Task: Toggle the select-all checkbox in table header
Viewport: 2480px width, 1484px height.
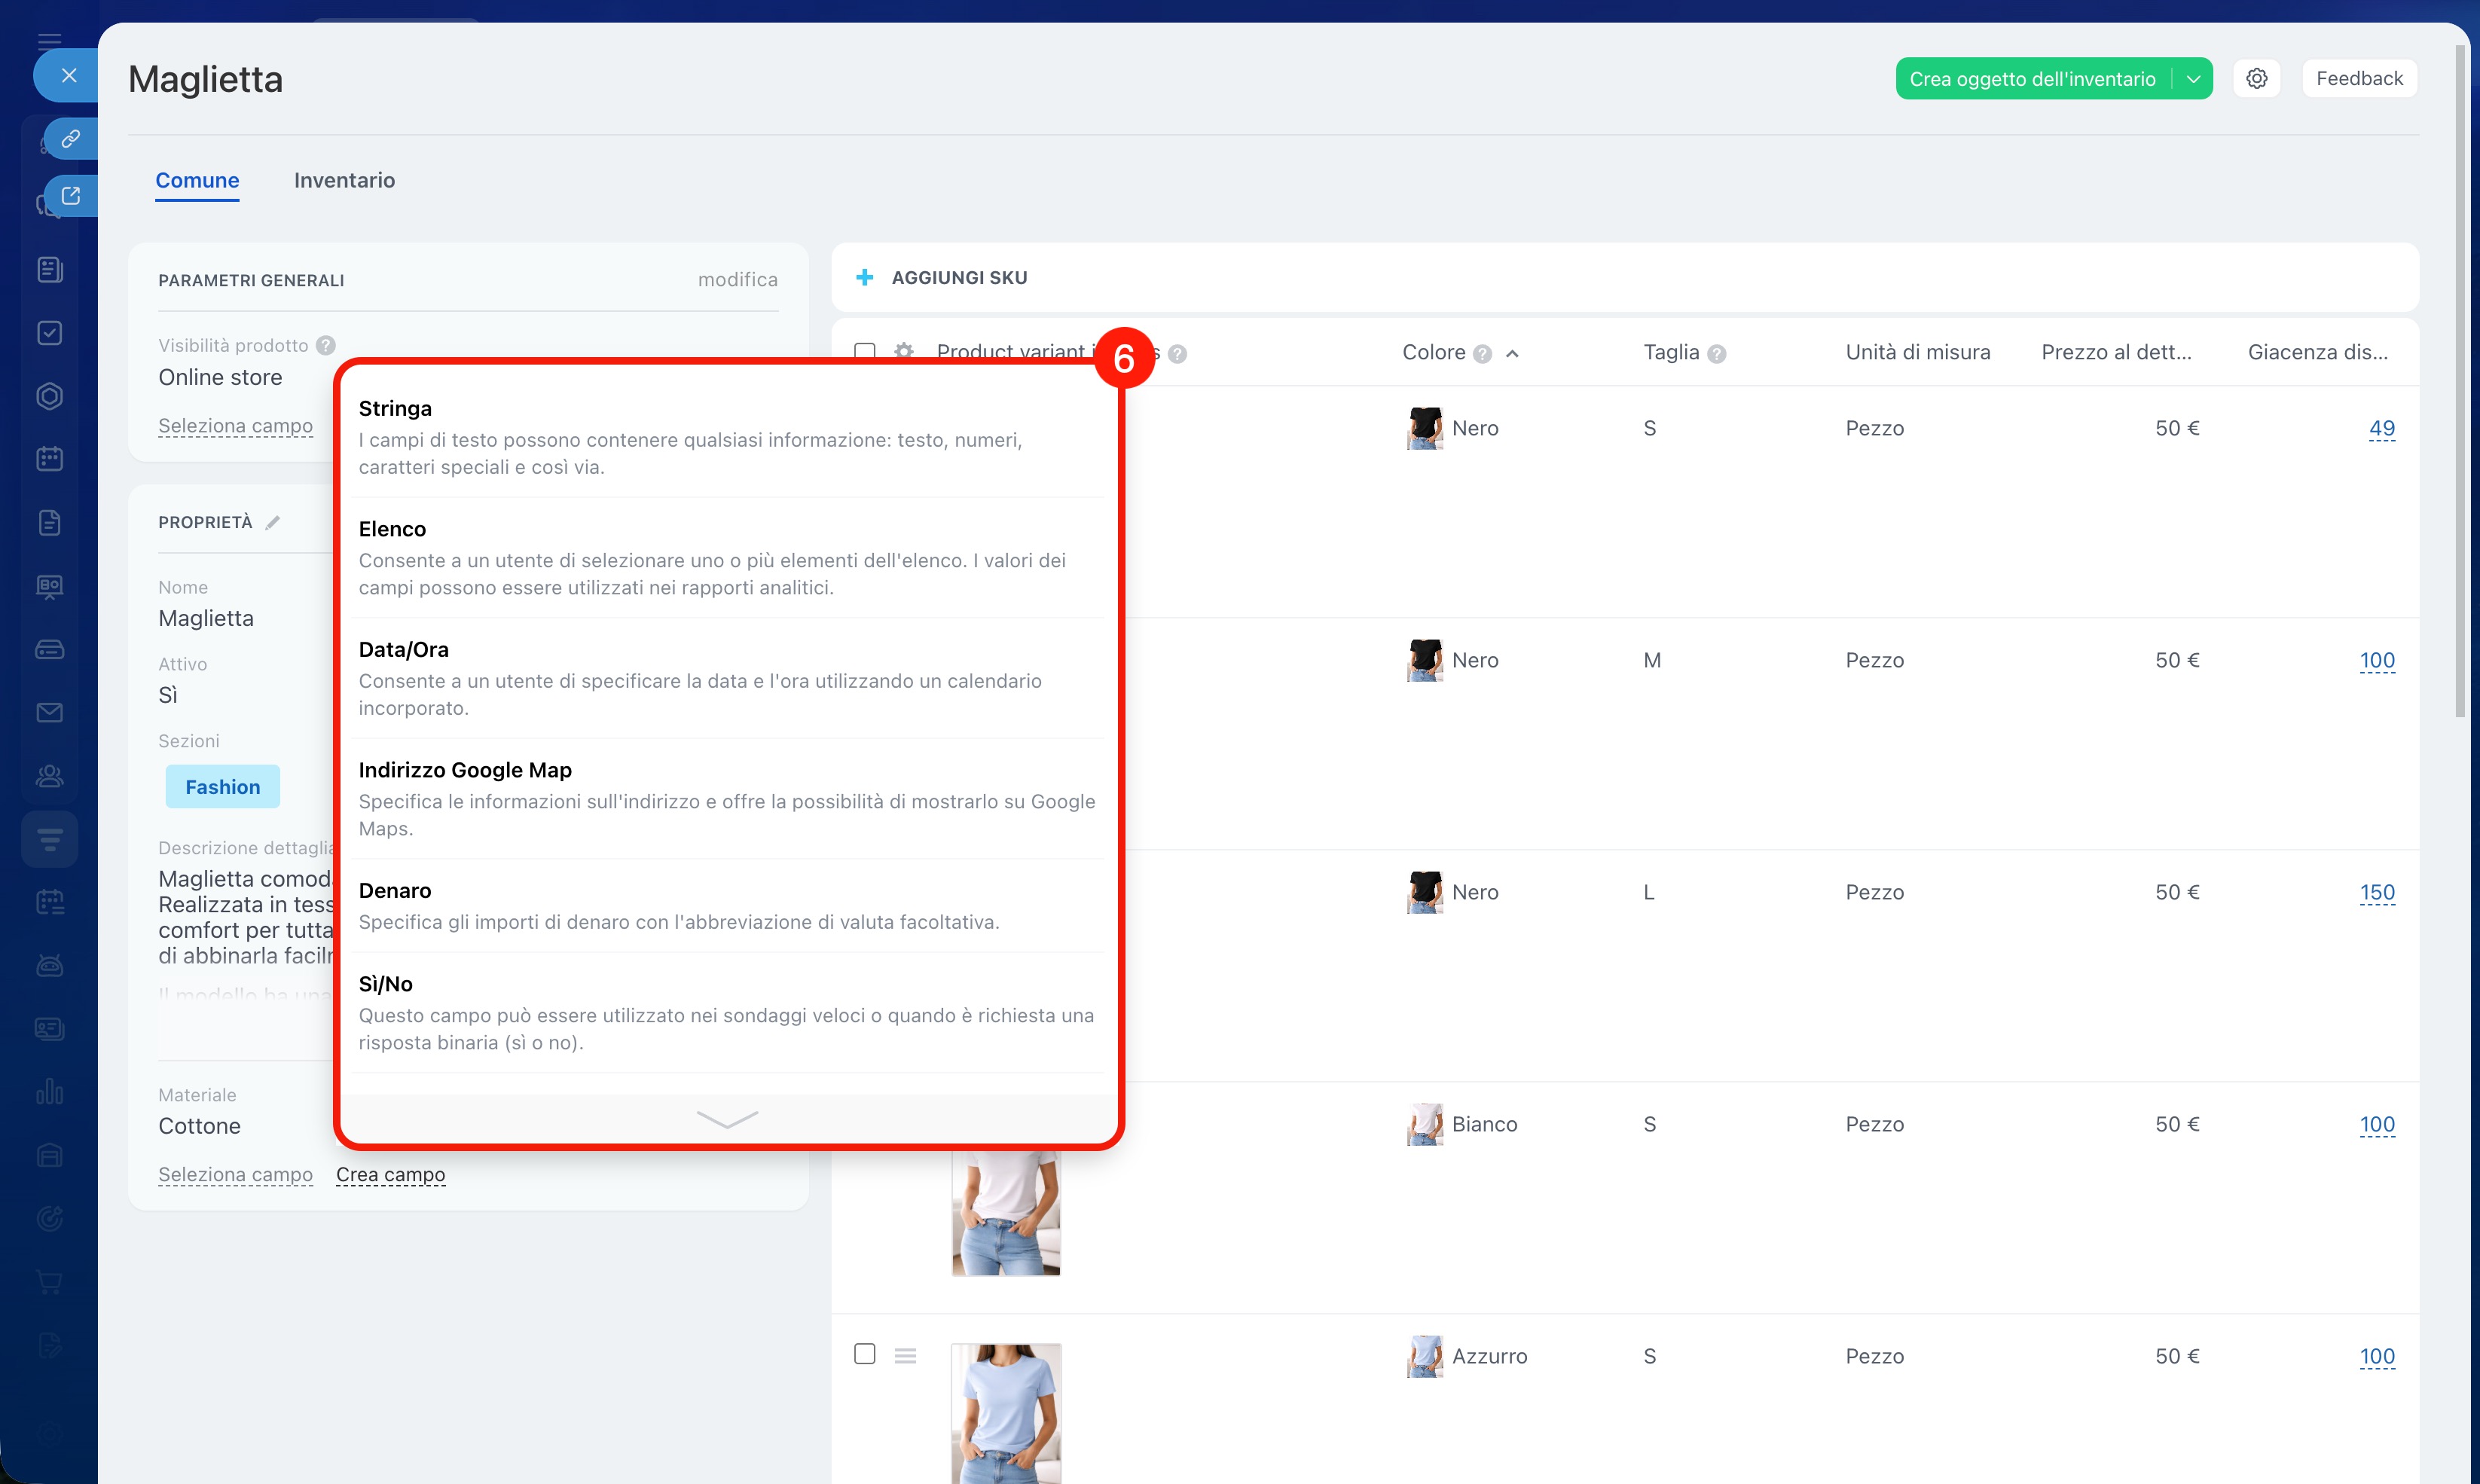Action: (865, 351)
